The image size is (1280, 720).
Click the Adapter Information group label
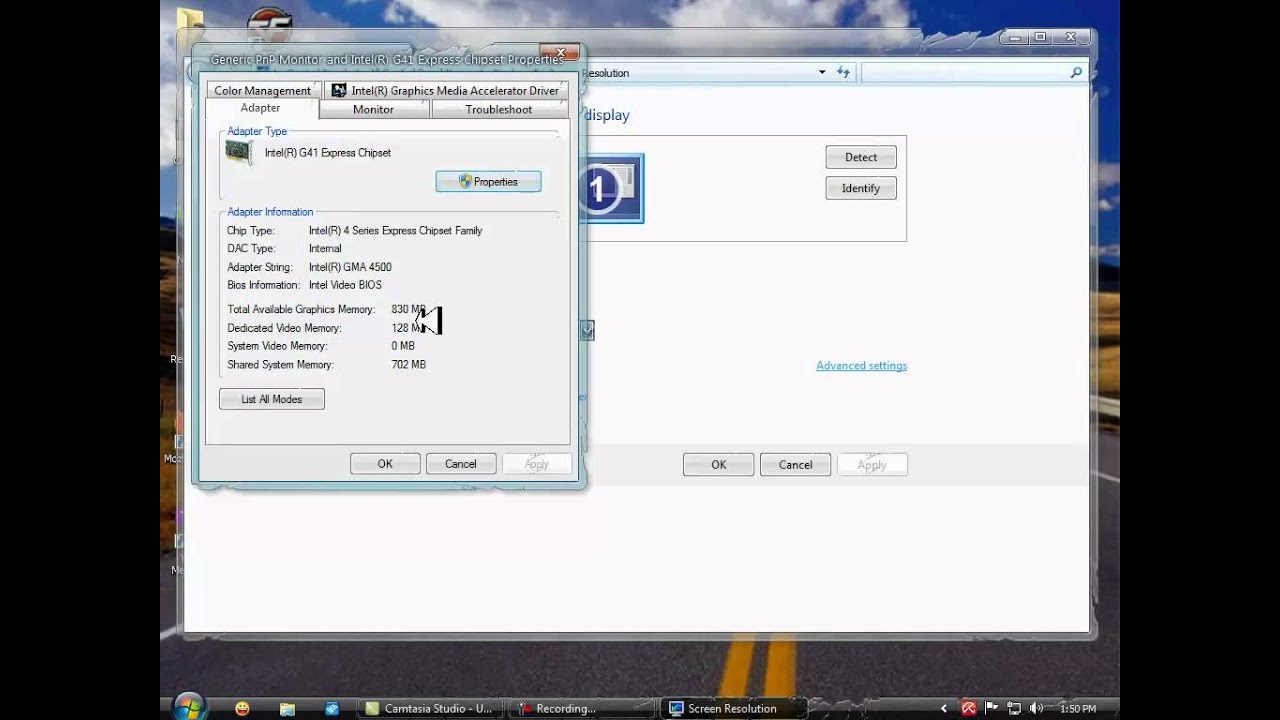[x=270, y=212]
